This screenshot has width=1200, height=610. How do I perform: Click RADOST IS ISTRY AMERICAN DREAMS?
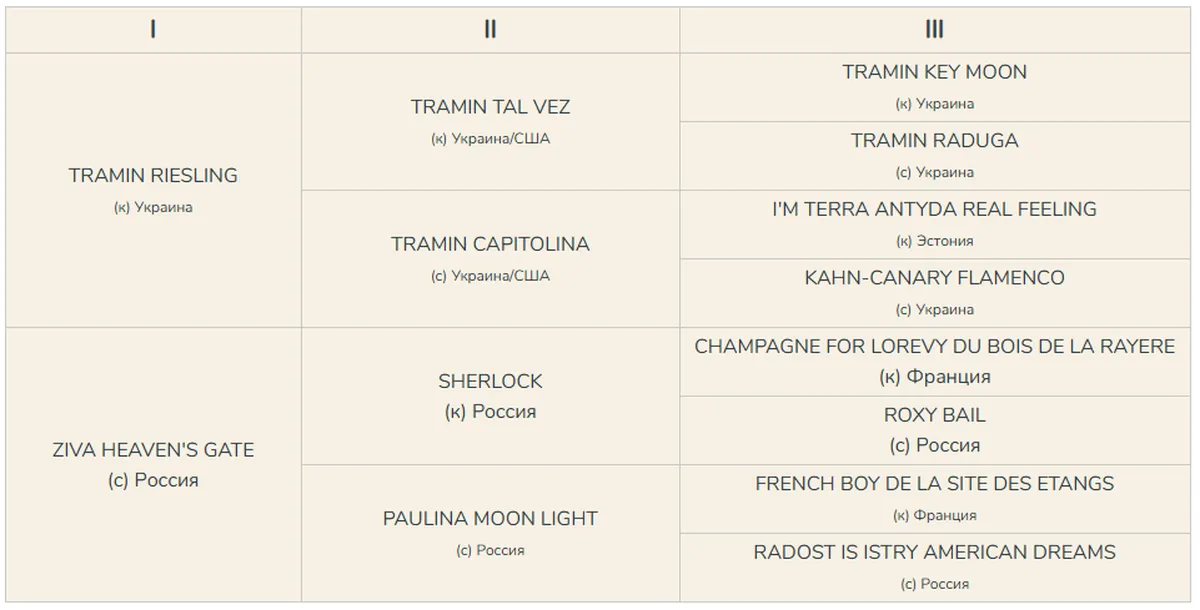tap(934, 552)
